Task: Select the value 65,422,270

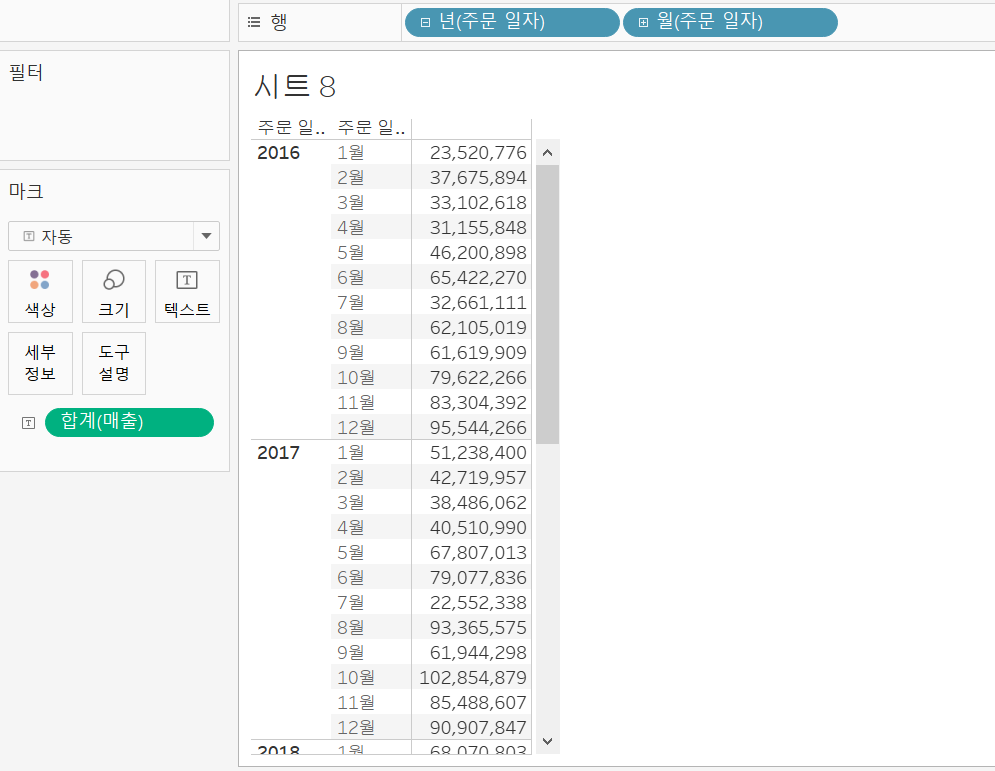Action: pos(478,278)
